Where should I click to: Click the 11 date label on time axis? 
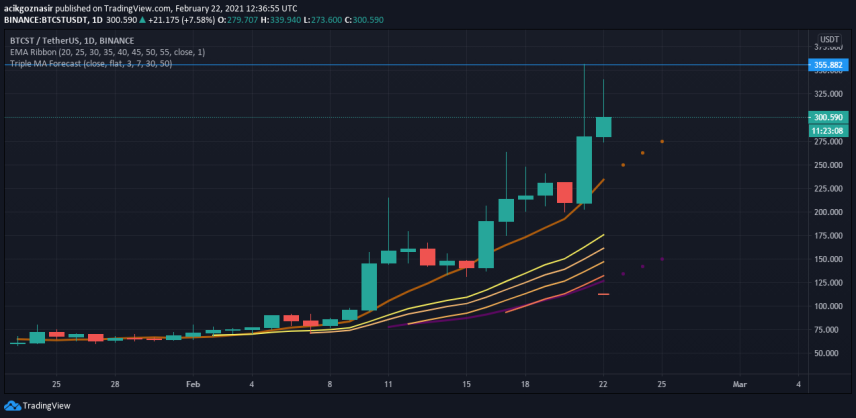[388, 384]
